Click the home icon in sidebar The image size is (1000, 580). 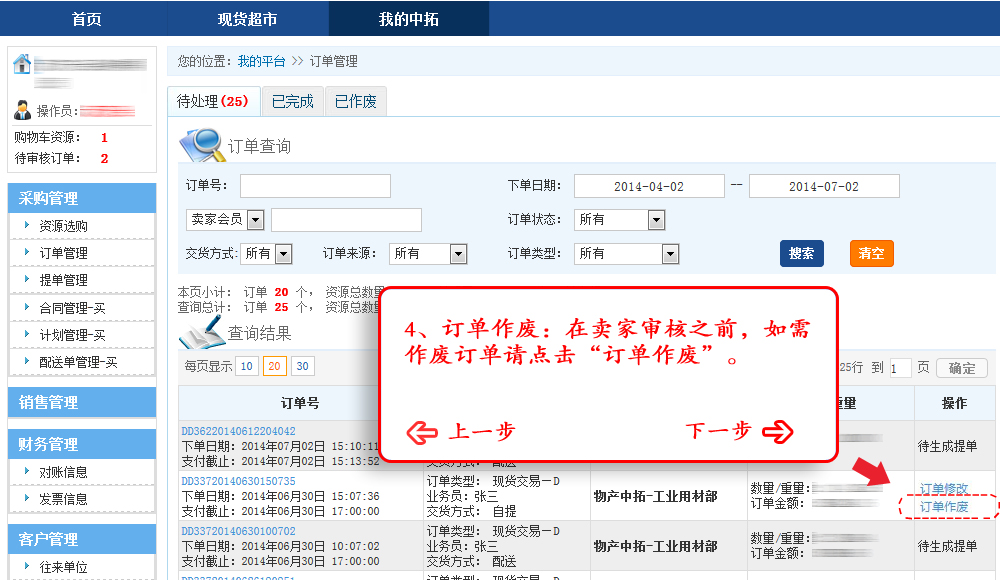click(x=22, y=65)
